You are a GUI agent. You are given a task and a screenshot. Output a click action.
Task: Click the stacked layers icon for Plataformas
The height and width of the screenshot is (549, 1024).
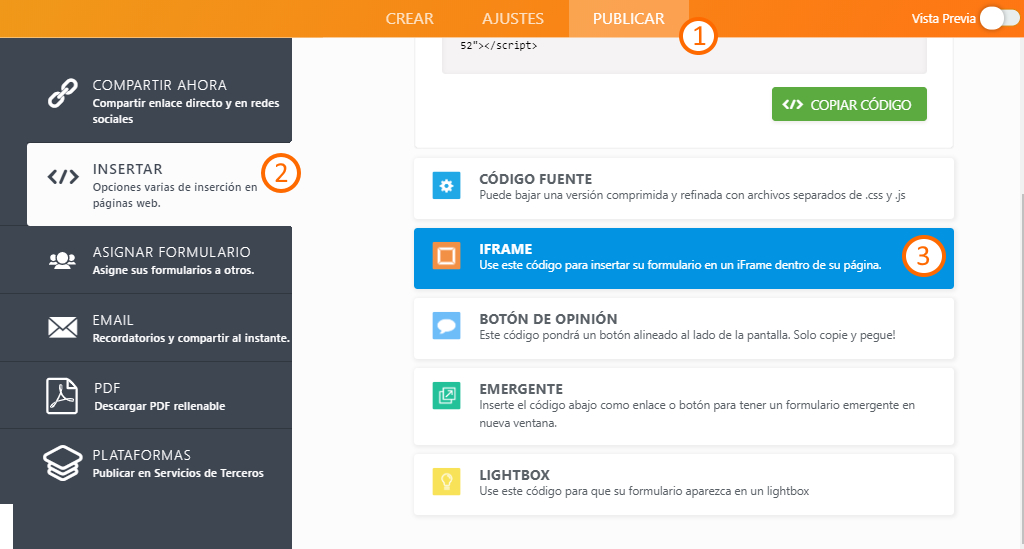click(x=63, y=463)
